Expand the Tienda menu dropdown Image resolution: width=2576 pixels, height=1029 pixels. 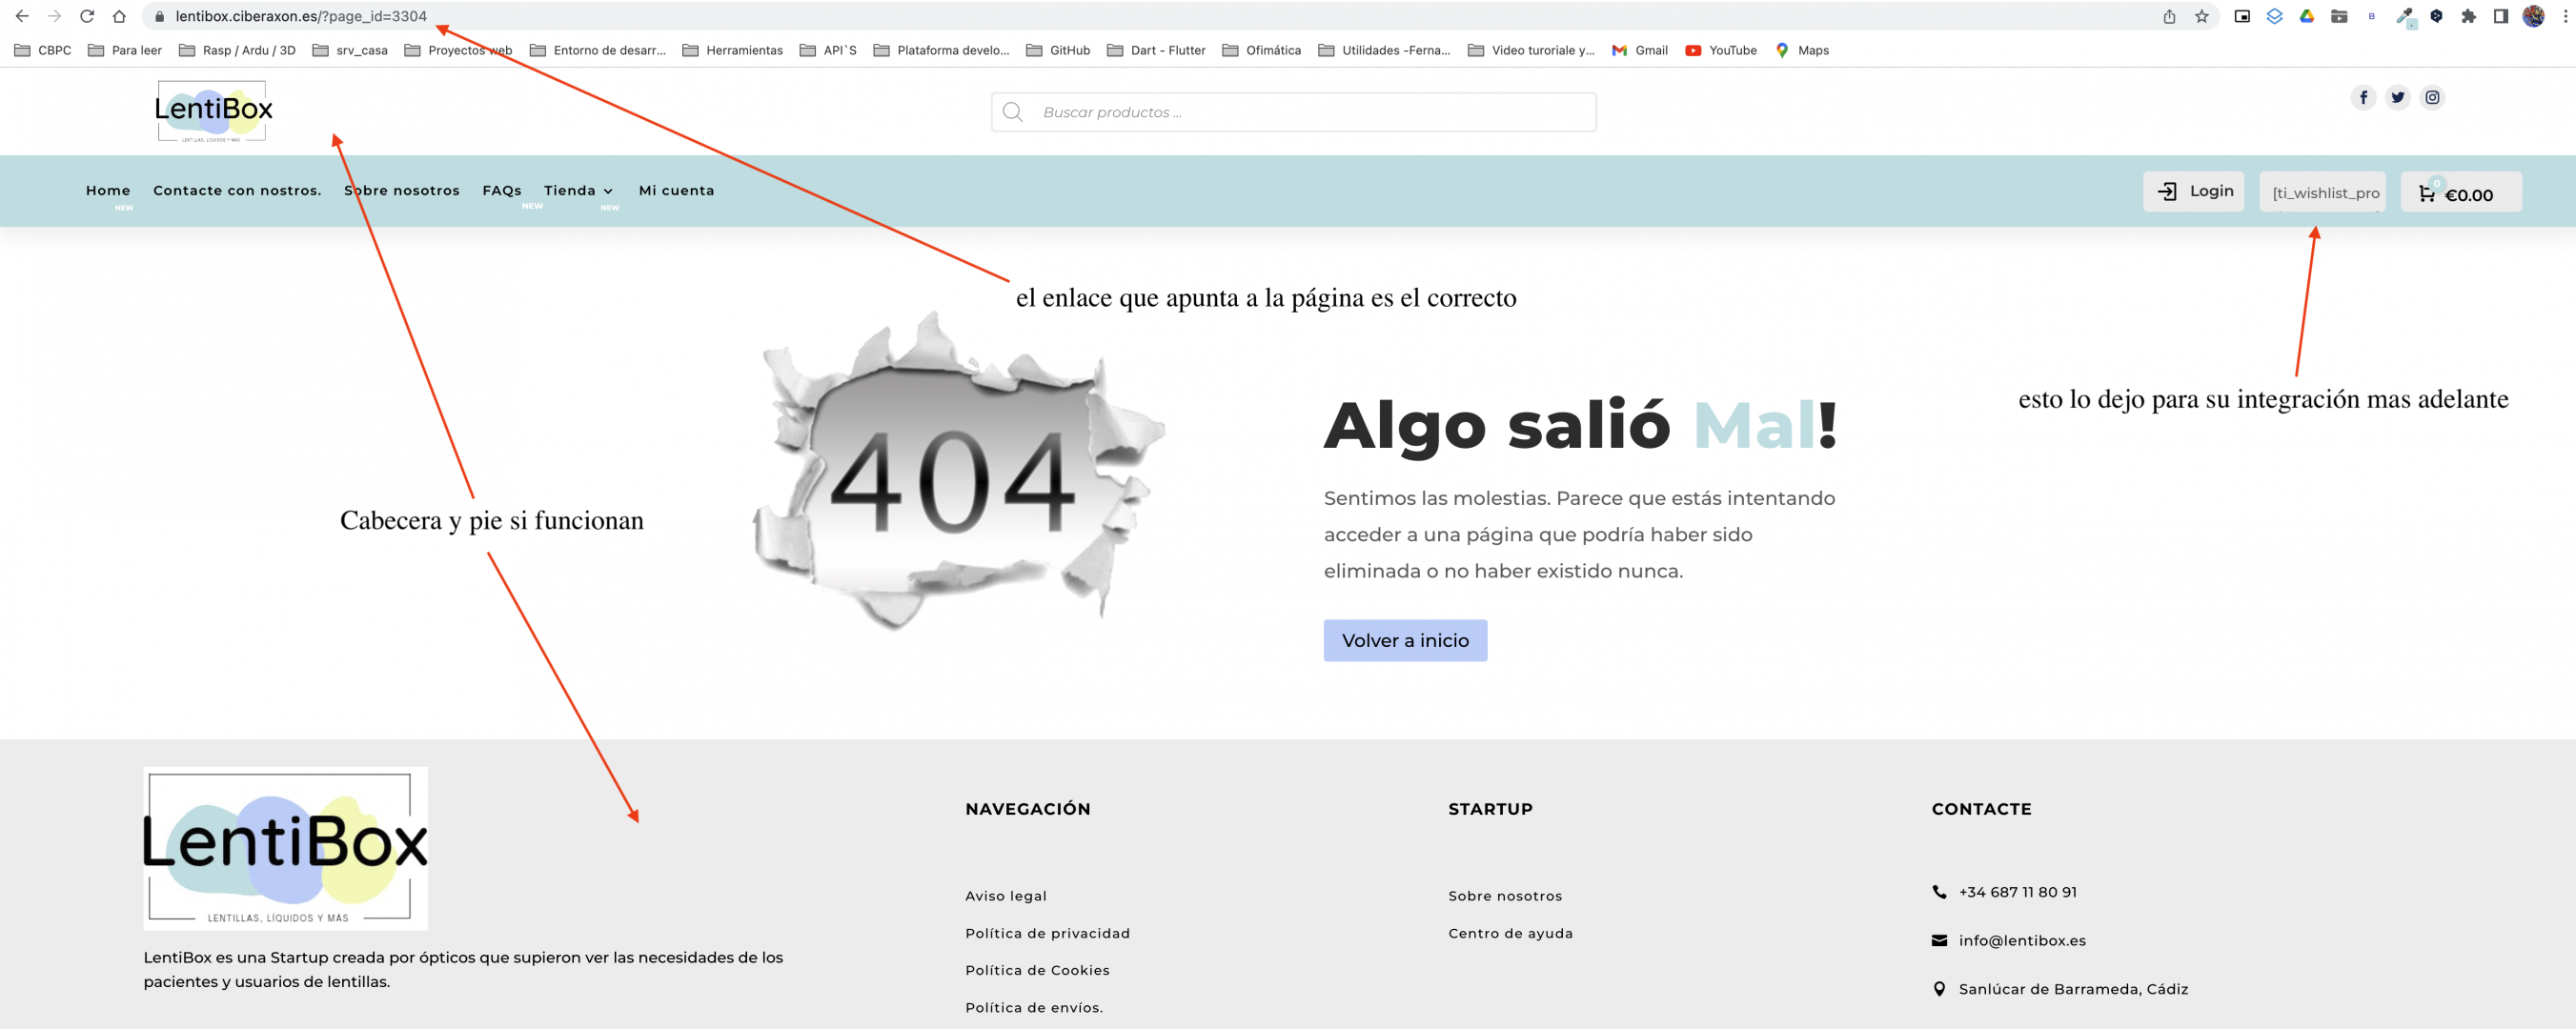[578, 190]
